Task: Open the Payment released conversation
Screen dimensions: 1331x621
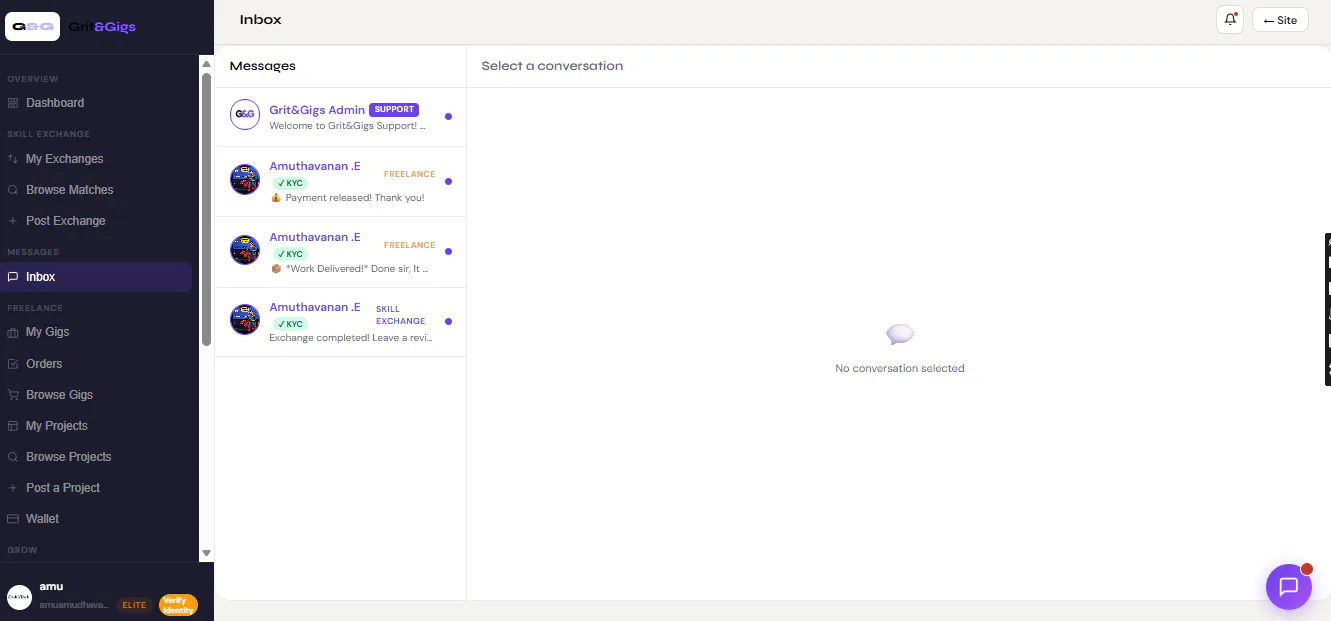Action: coord(340,182)
